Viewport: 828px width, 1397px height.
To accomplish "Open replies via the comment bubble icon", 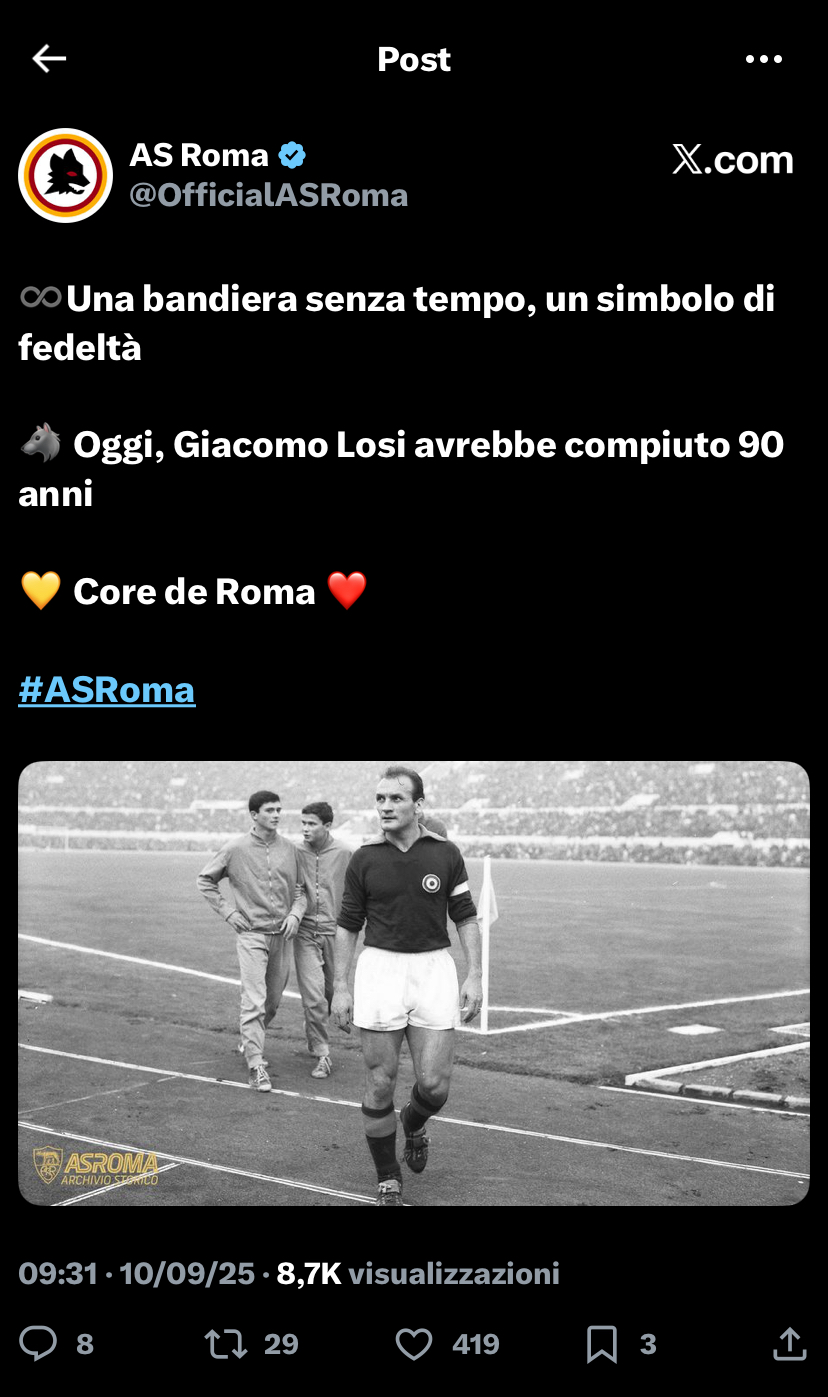I will [x=38, y=1343].
